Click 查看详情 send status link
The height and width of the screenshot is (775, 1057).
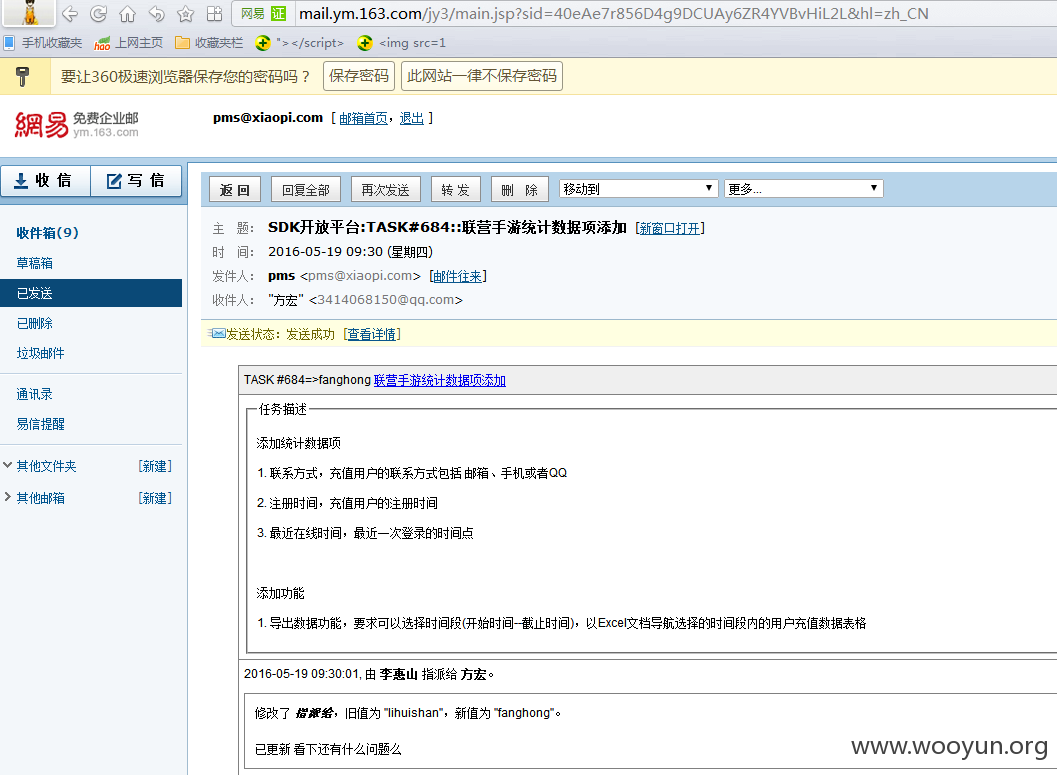(371, 334)
